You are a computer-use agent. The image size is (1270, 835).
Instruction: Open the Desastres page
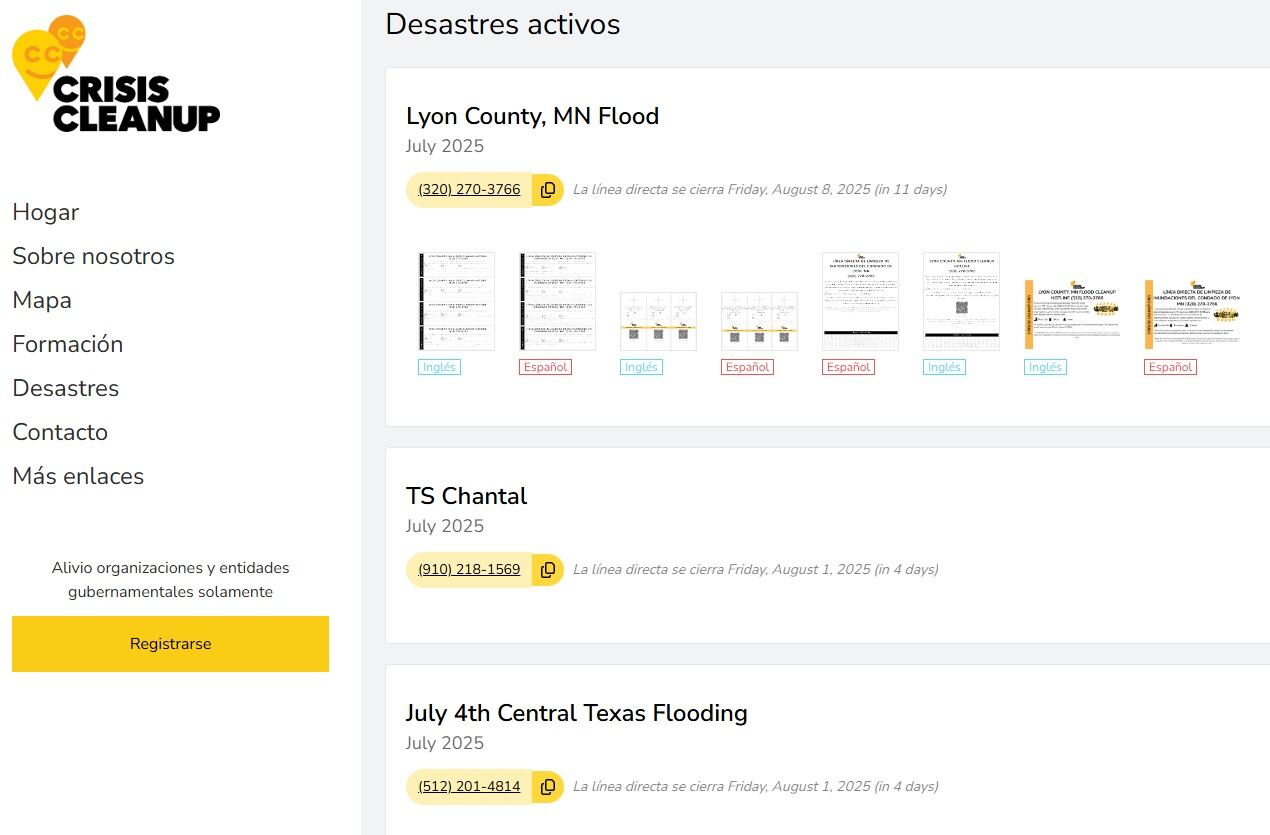point(65,388)
